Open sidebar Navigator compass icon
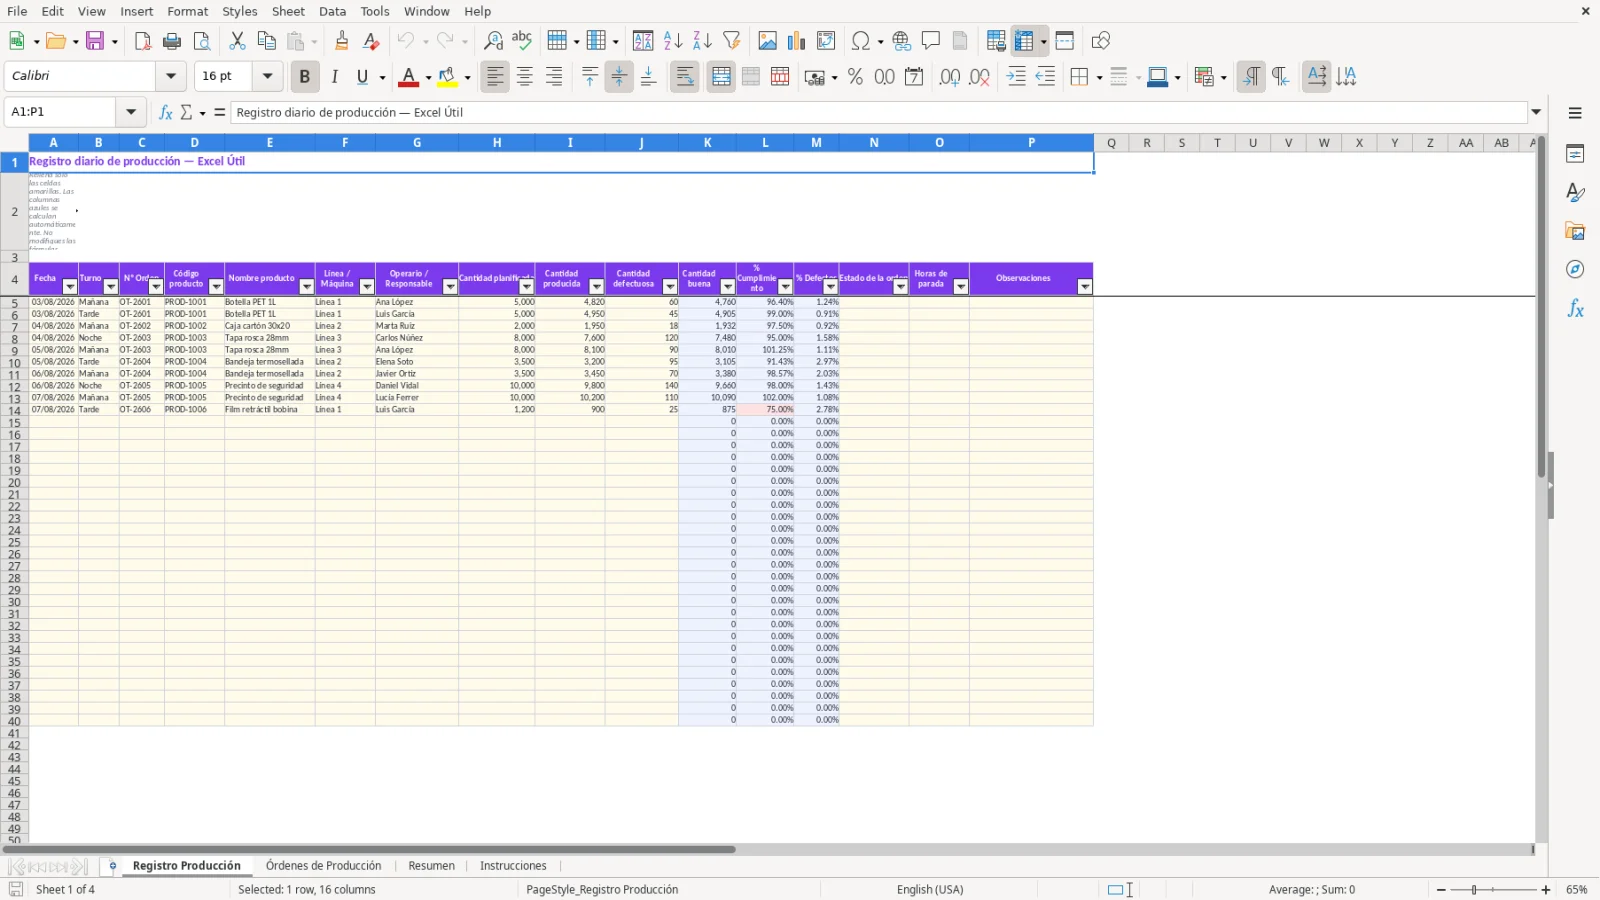The width and height of the screenshot is (1600, 900). point(1575,270)
